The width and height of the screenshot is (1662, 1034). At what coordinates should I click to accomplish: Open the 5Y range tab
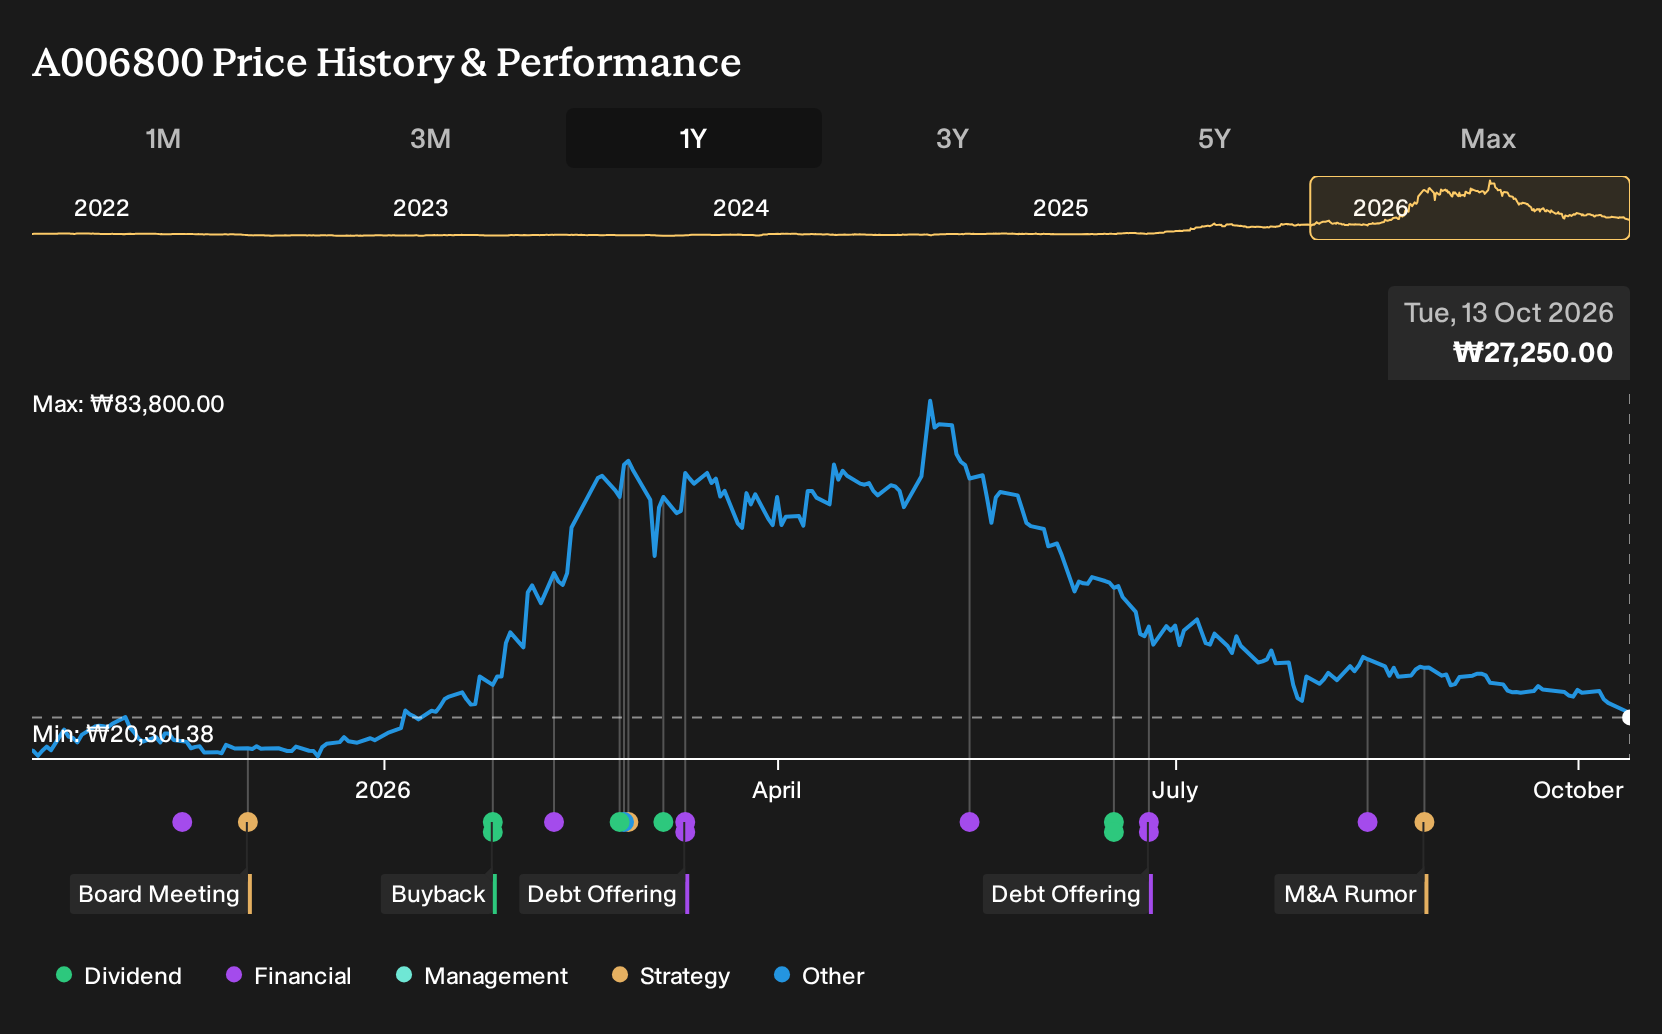(1214, 138)
